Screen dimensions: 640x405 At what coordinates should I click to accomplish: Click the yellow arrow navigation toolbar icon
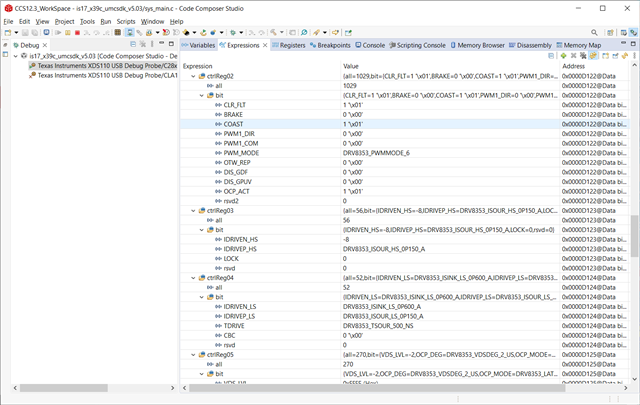(x=336, y=32)
